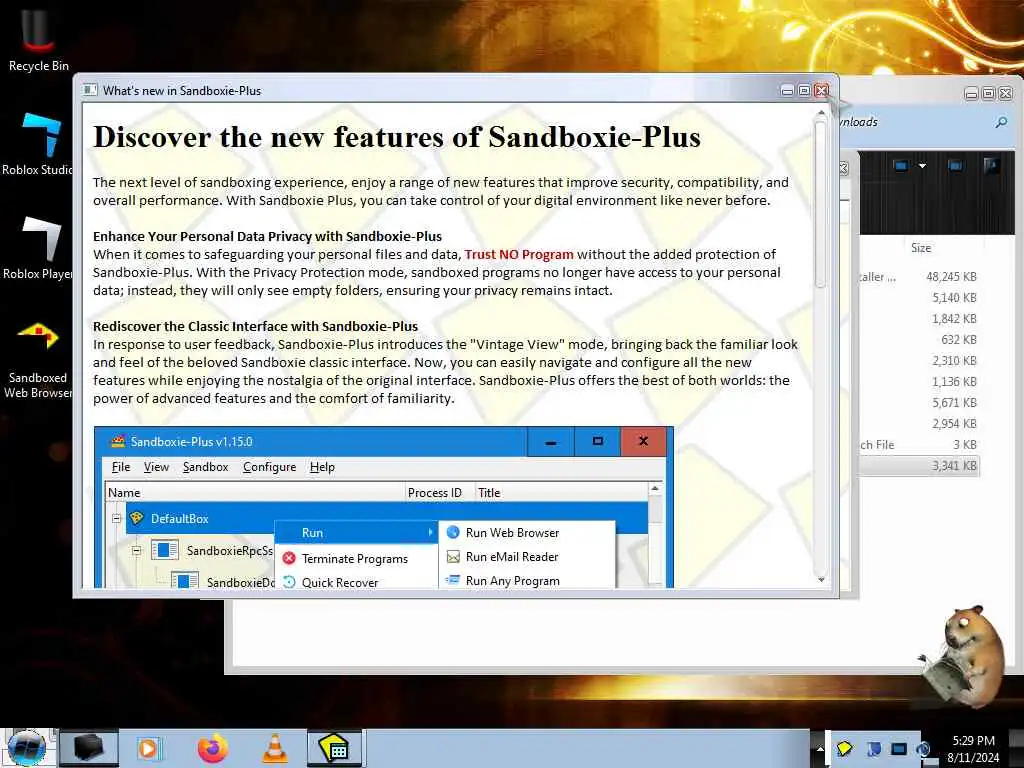The width and height of the screenshot is (1024, 768).
Task: Minimize the What's new in Sandboxie-Plus window
Action: [x=788, y=90]
